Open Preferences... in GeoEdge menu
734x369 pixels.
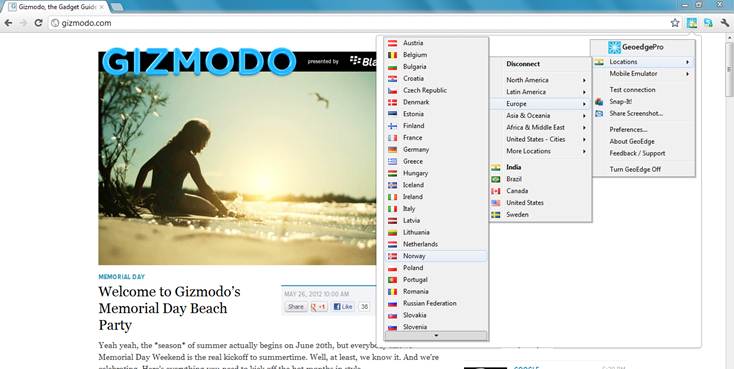point(628,129)
